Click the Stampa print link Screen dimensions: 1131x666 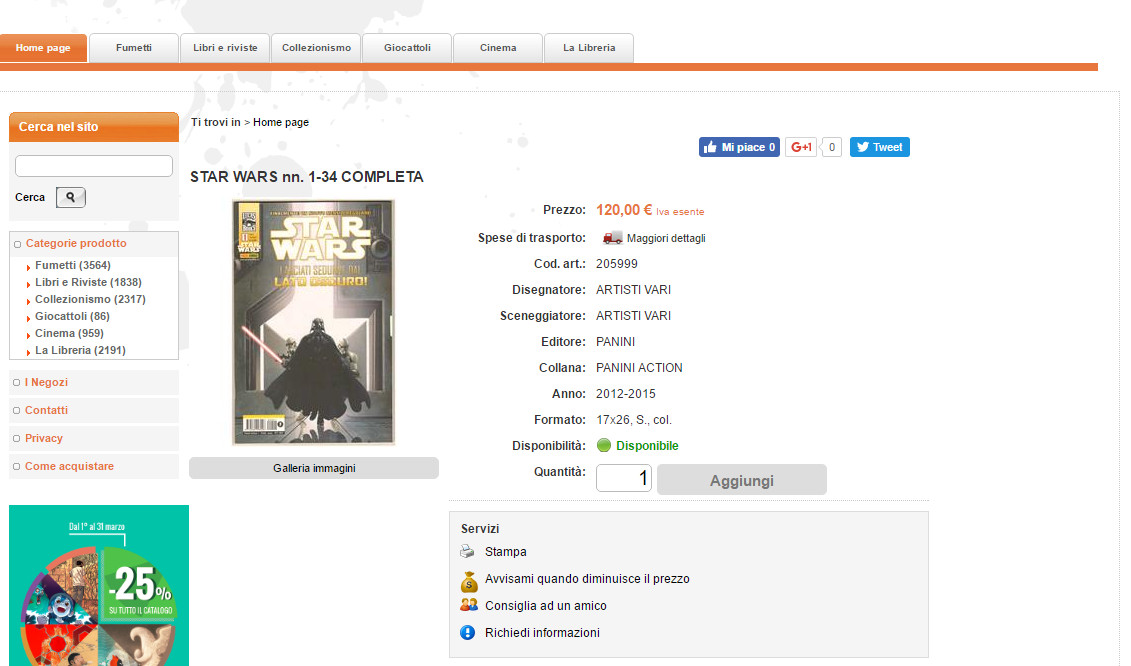coord(506,551)
